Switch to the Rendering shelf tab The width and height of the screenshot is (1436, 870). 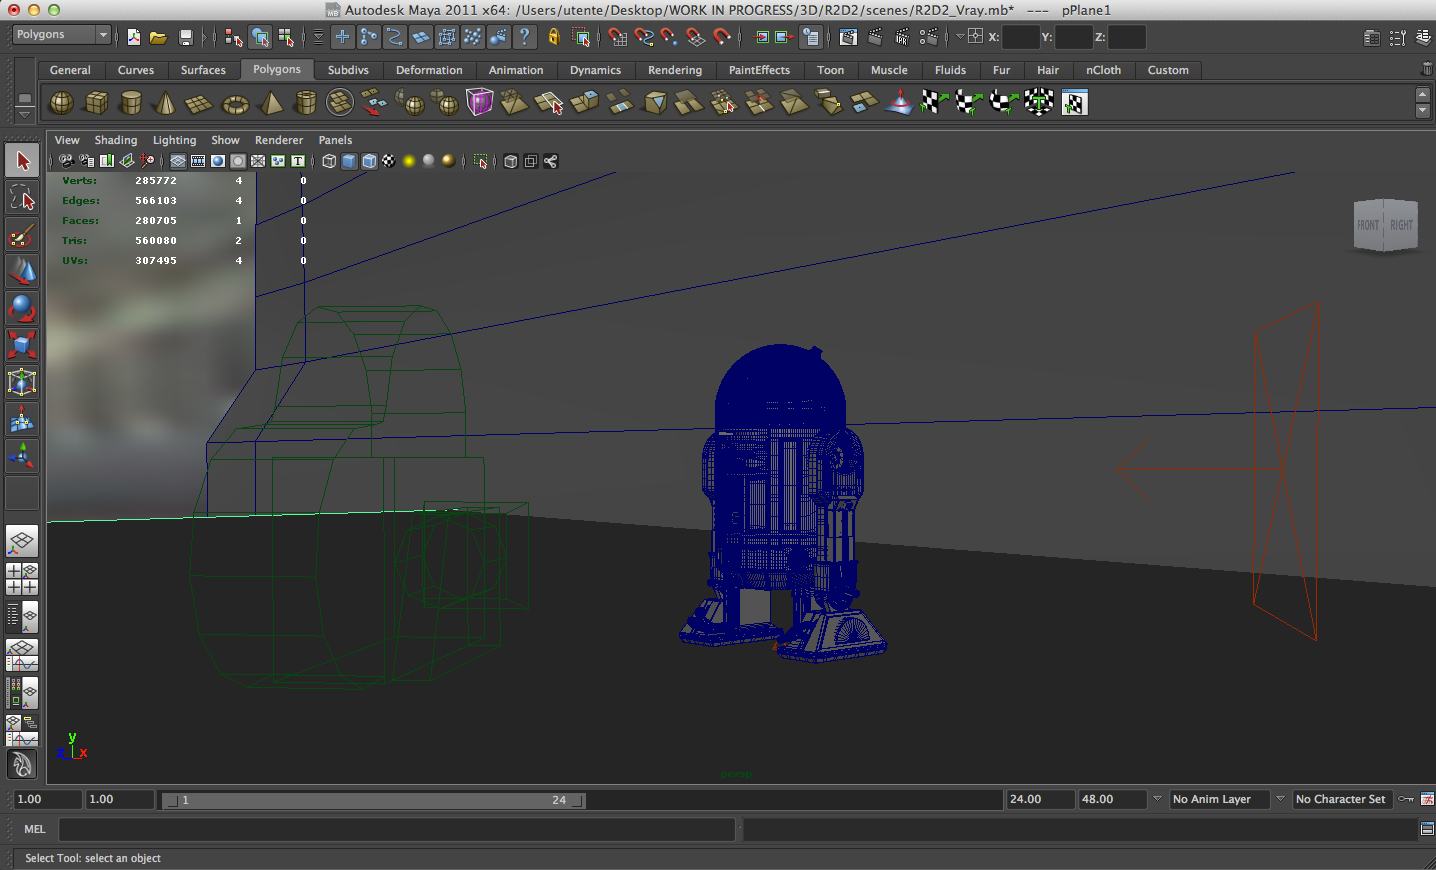tap(675, 70)
